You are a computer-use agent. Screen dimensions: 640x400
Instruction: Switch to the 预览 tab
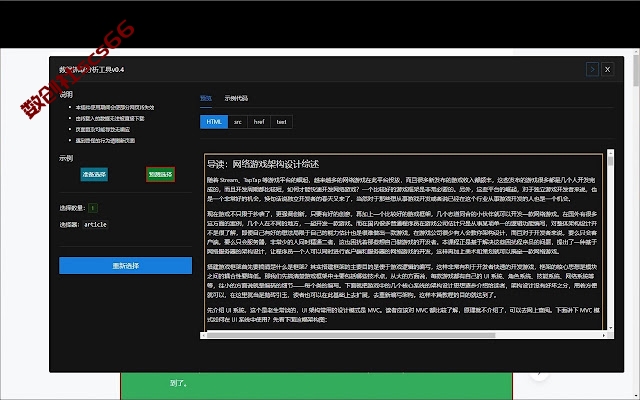tap(206, 98)
